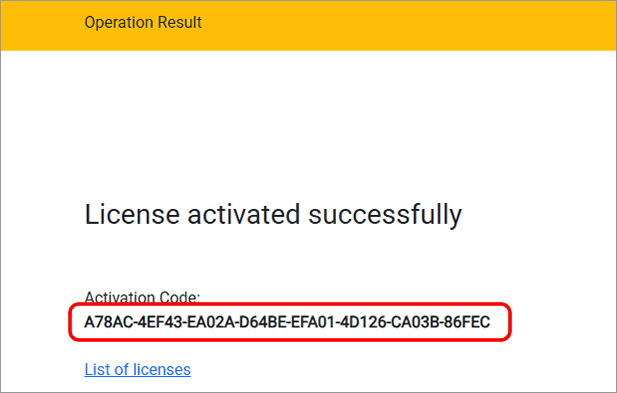
Task: Click the Operation Result header title
Action: click(x=143, y=22)
